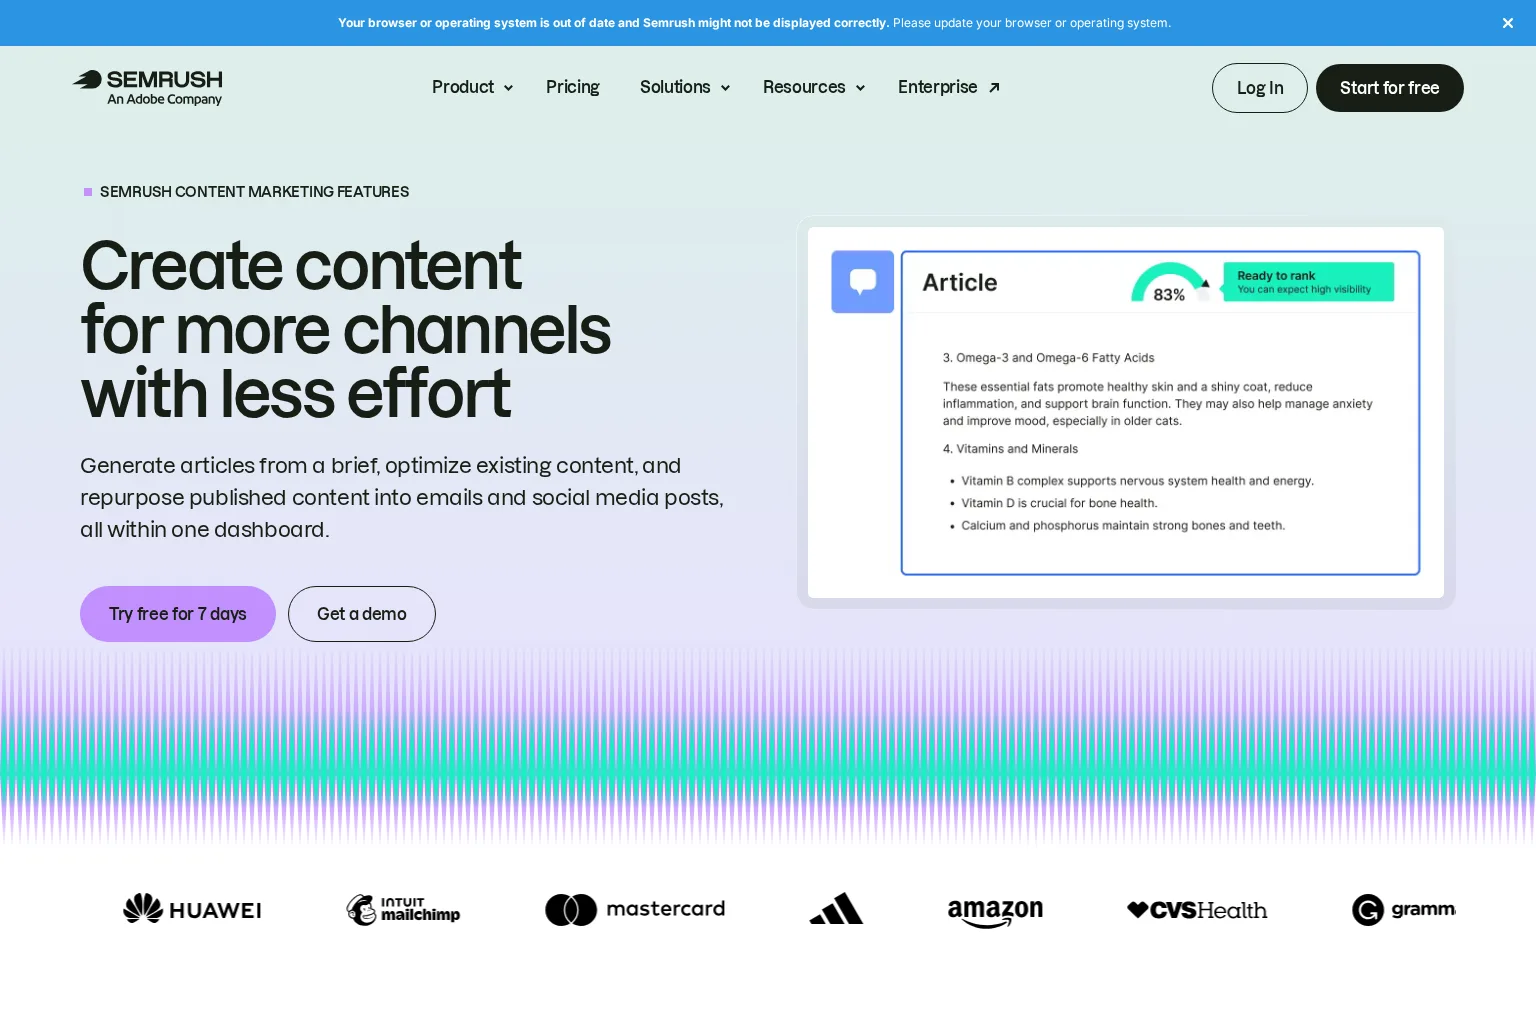Open the Solutions dropdown chevron
This screenshot has height=1024, width=1536.
pyautogui.click(x=725, y=88)
